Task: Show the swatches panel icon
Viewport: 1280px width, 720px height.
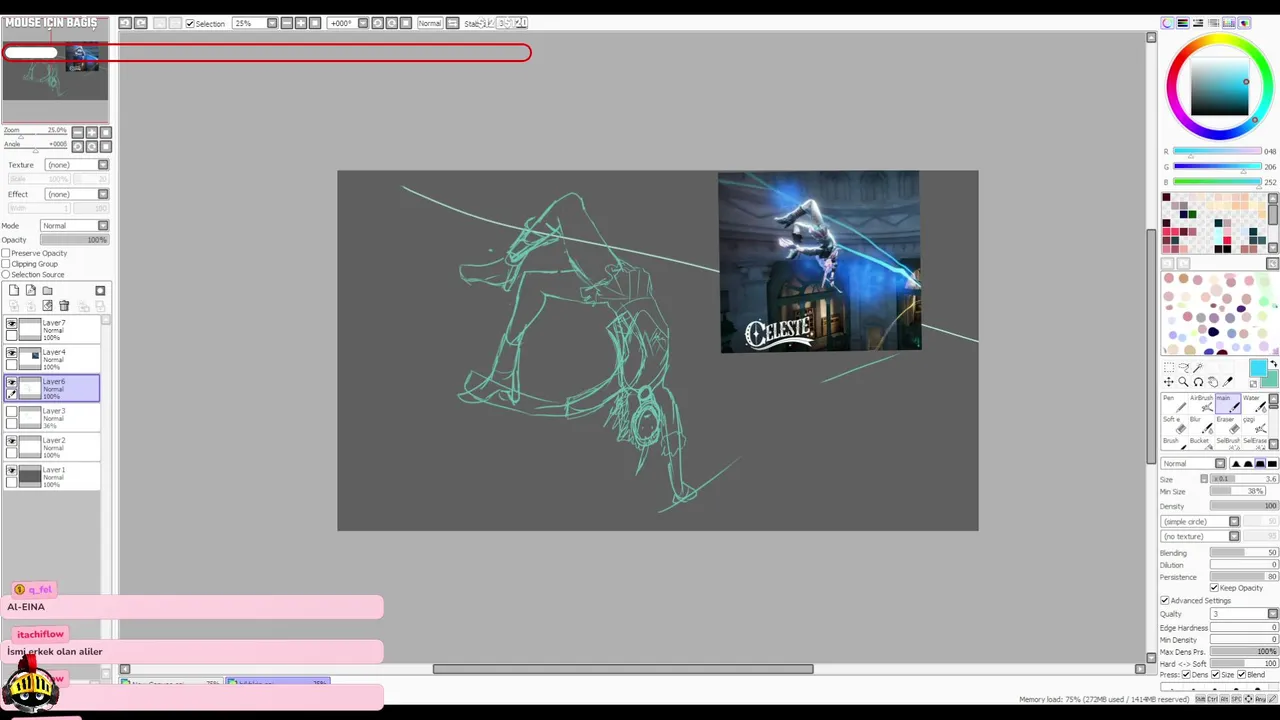Action: coord(1229,23)
